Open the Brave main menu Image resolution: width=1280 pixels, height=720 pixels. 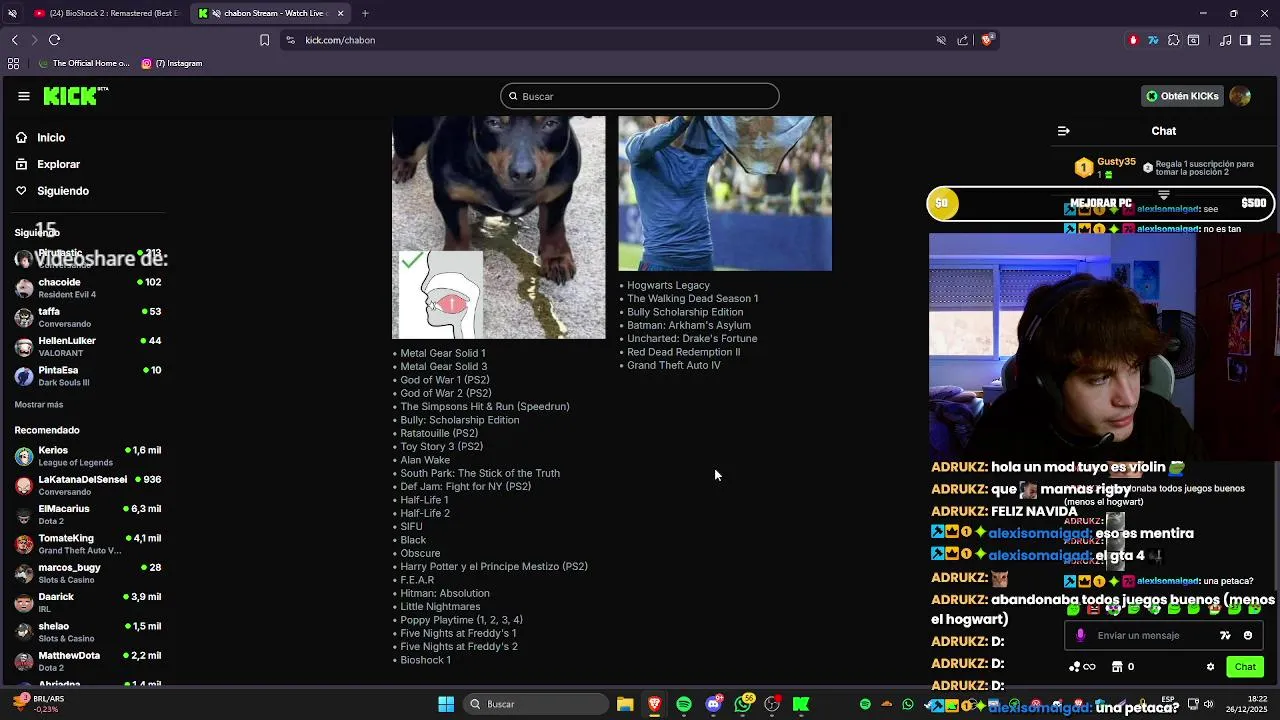(1265, 40)
